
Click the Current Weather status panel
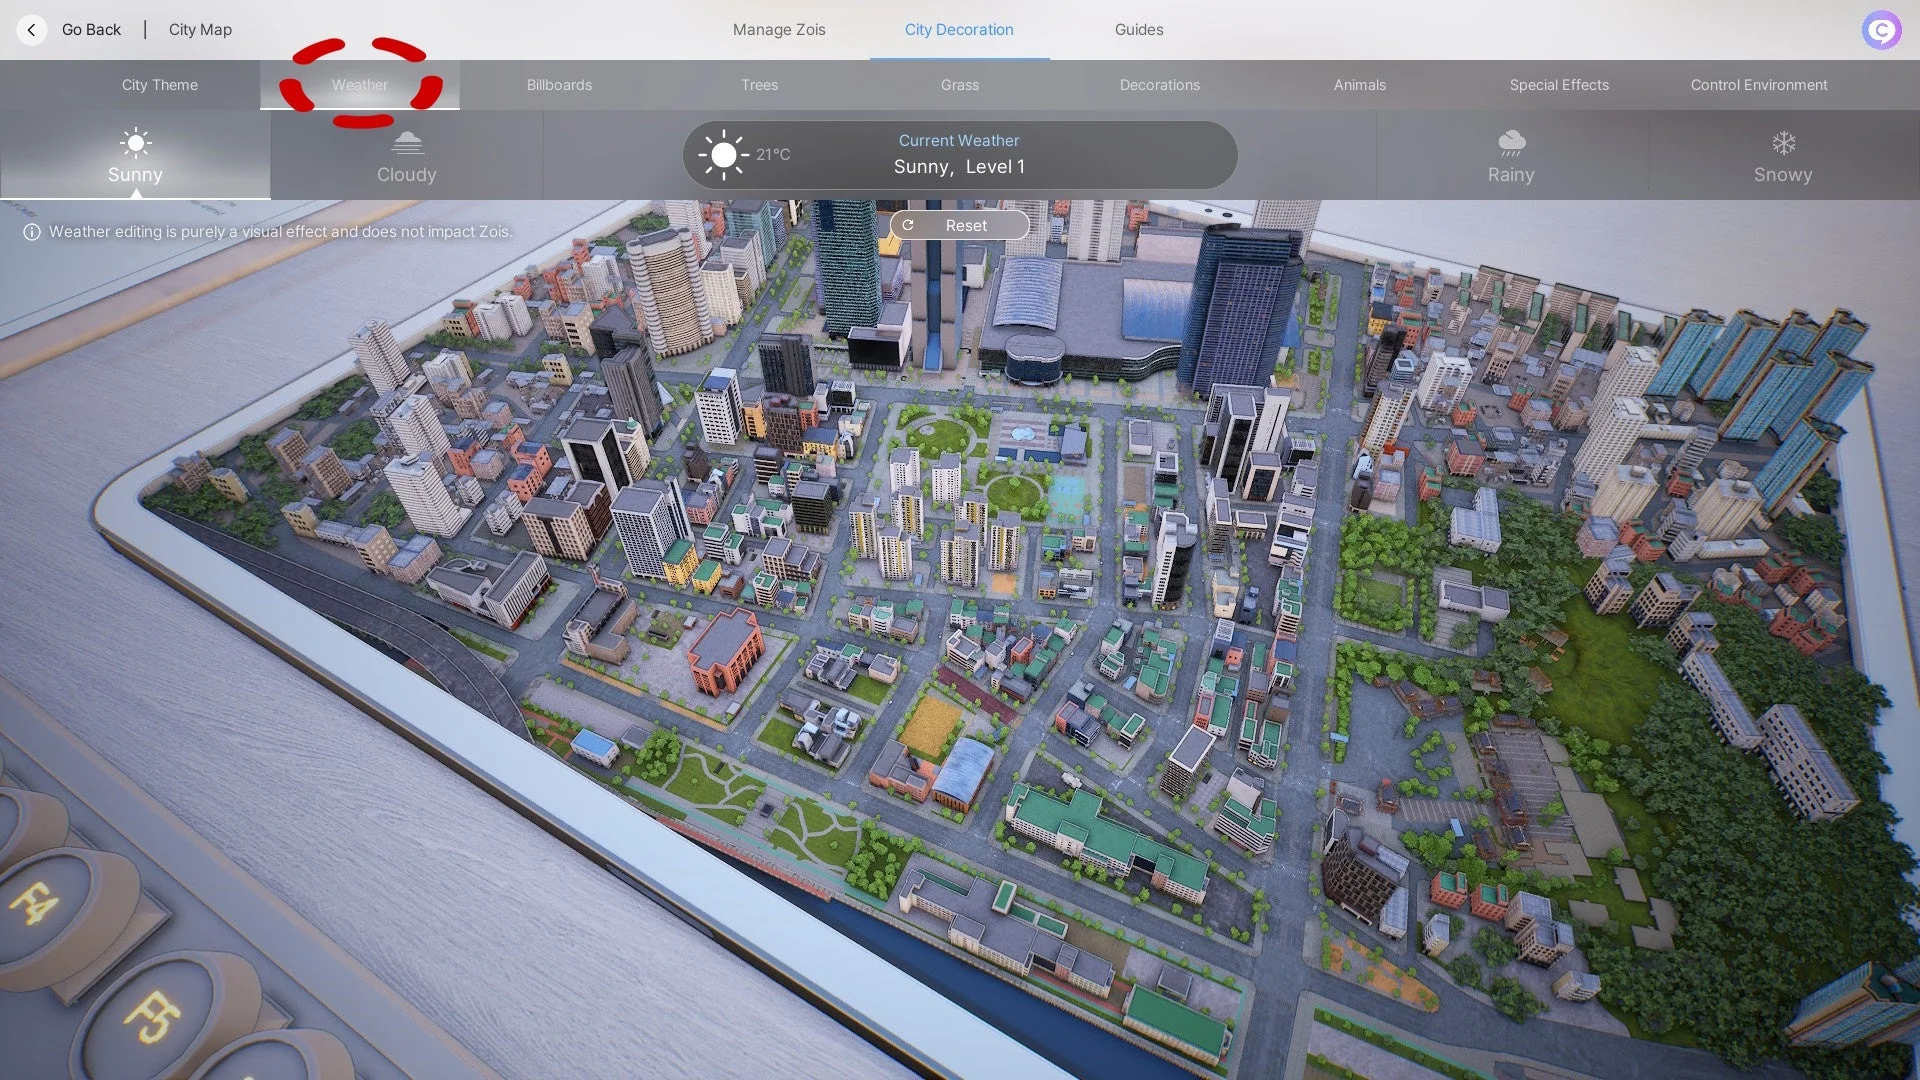[x=959, y=155]
